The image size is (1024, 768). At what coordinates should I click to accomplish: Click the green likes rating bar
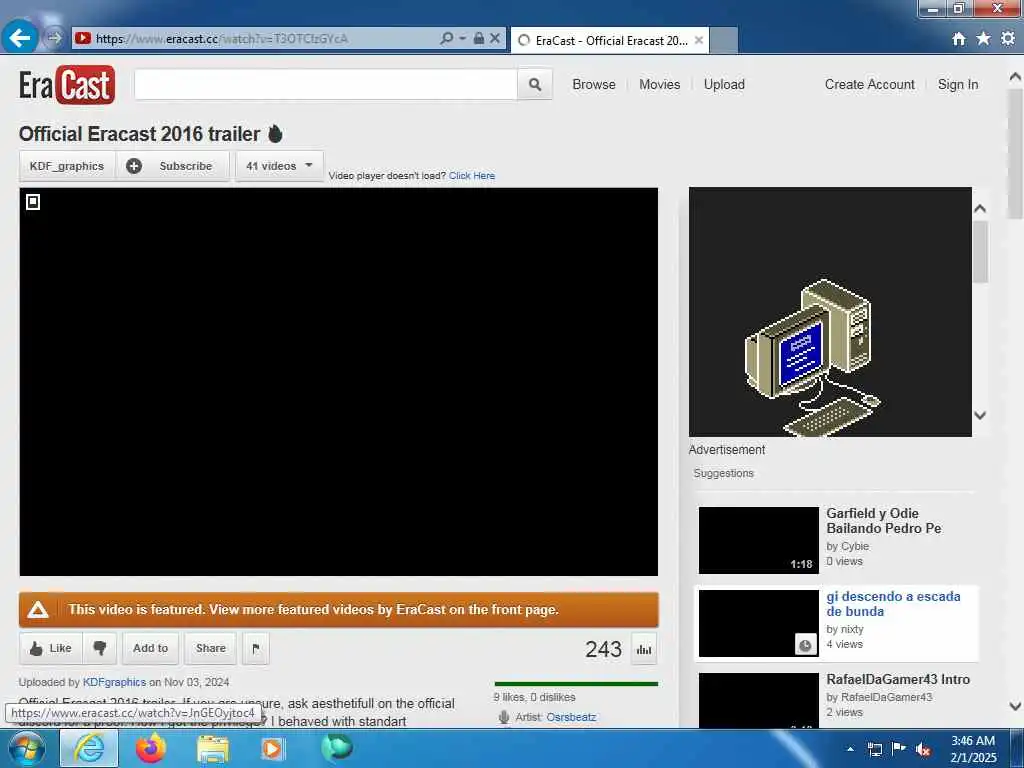(x=576, y=684)
